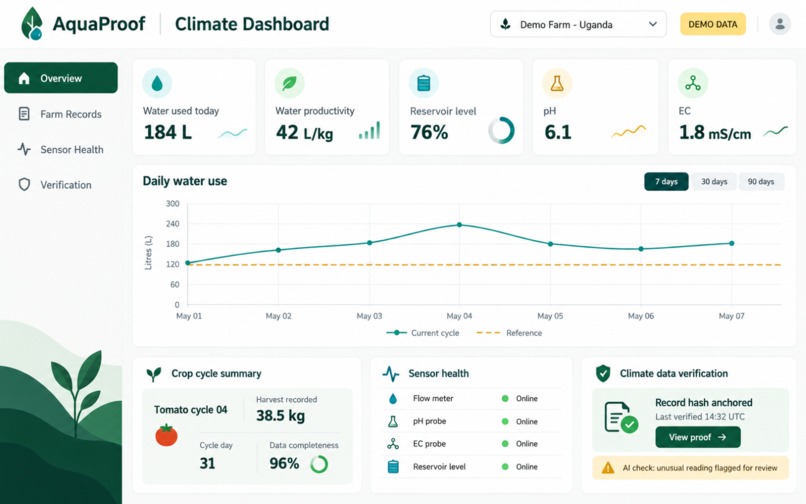Click the chevron arrow of the farm selector

653,24
